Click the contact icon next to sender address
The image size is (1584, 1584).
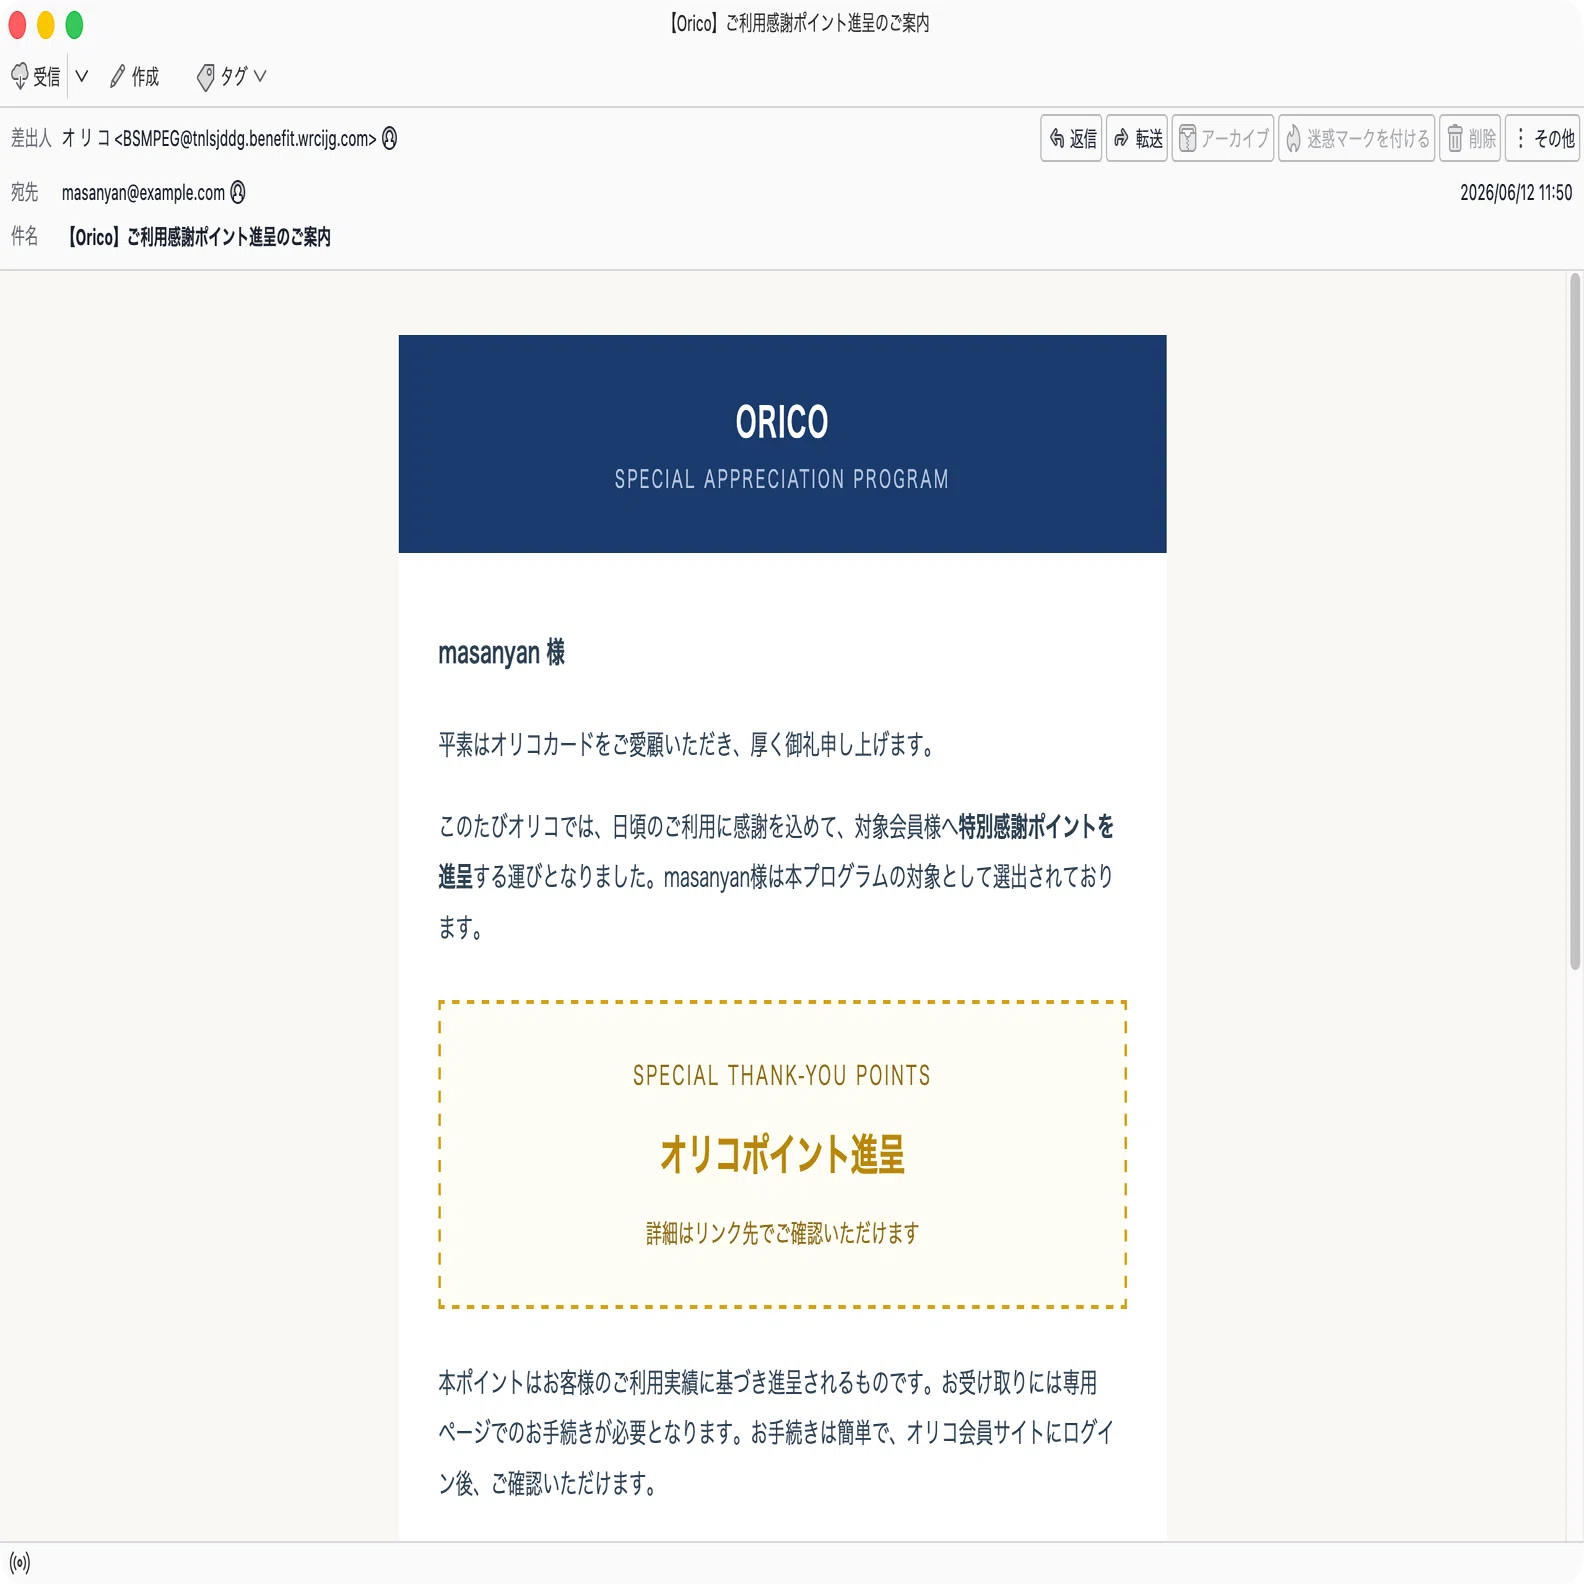tap(390, 139)
